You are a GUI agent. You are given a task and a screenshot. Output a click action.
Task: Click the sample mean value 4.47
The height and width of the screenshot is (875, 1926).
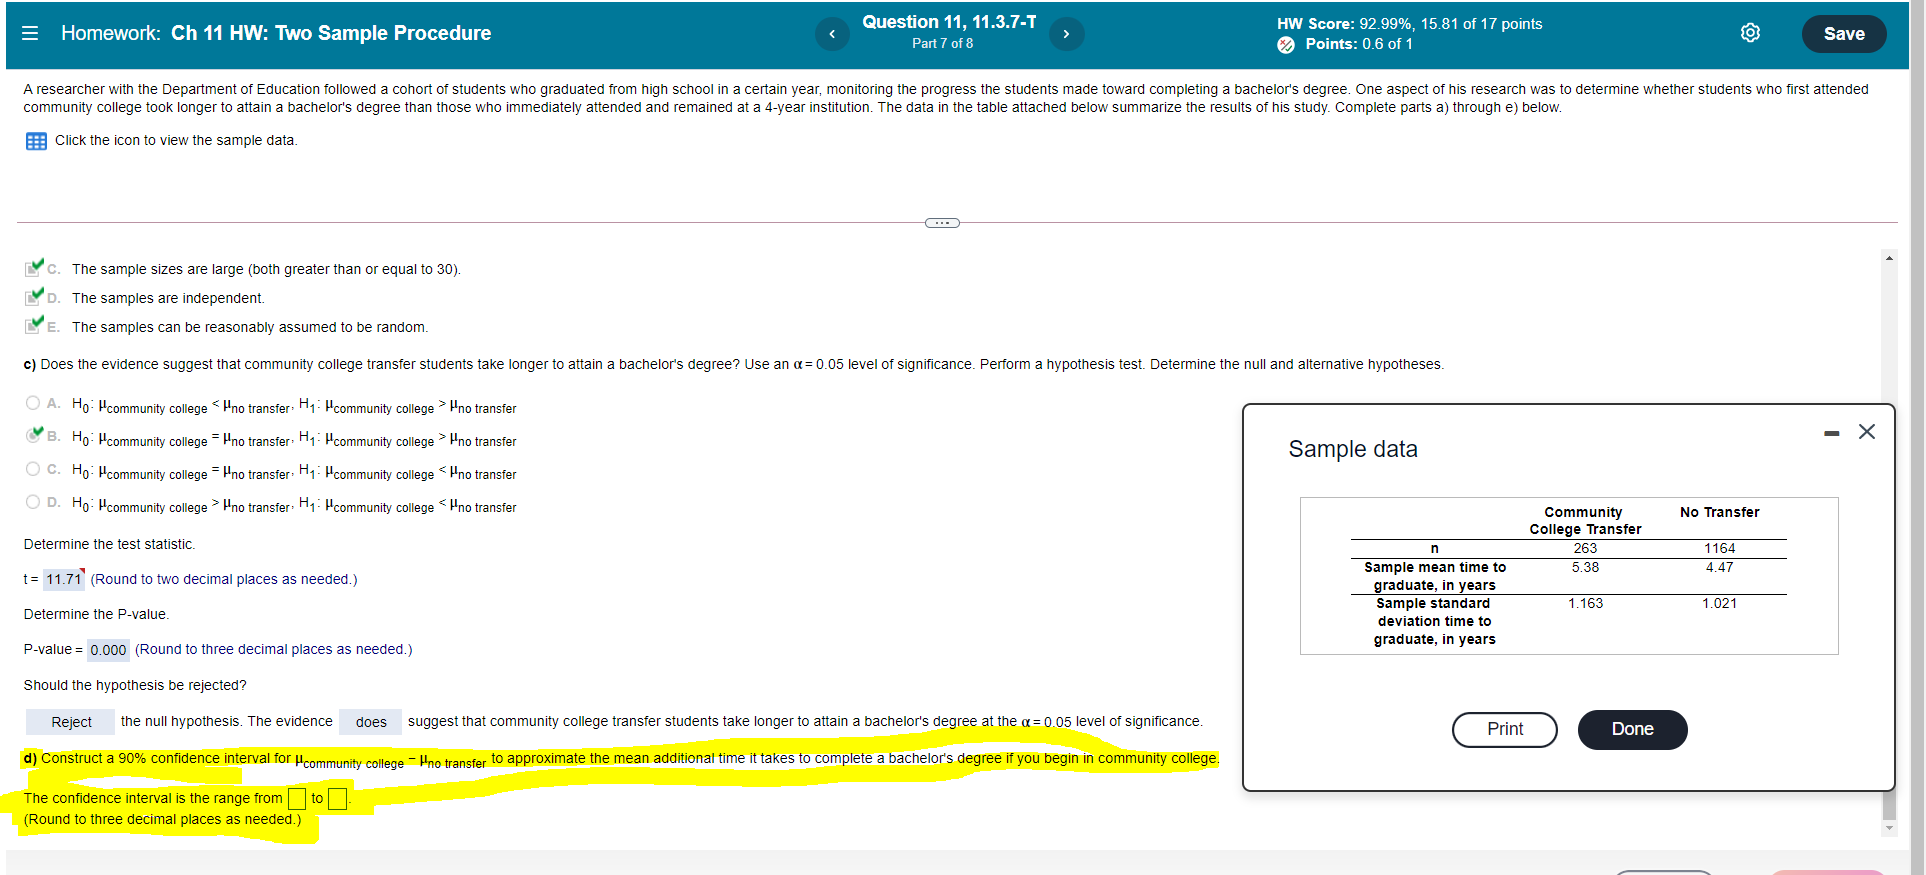[x=1720, y=567]
